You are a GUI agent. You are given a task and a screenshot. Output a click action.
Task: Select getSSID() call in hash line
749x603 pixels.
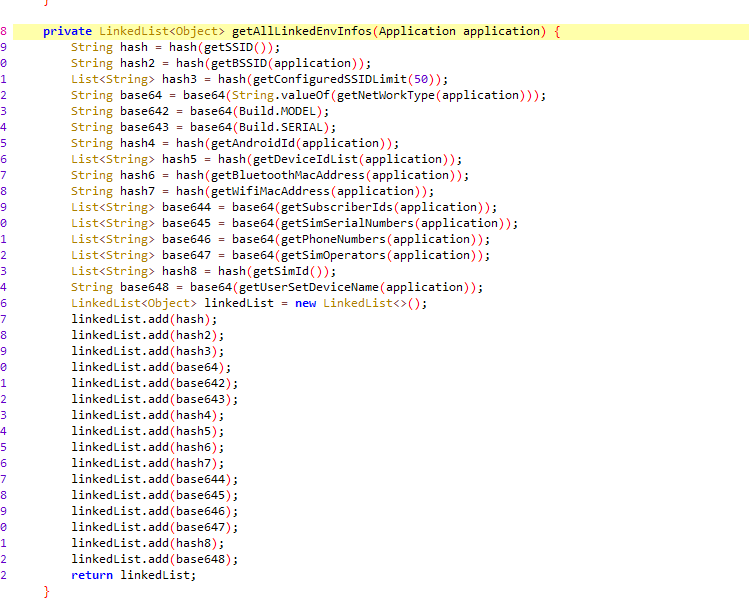pyautogui.click(x=235, y=47)
